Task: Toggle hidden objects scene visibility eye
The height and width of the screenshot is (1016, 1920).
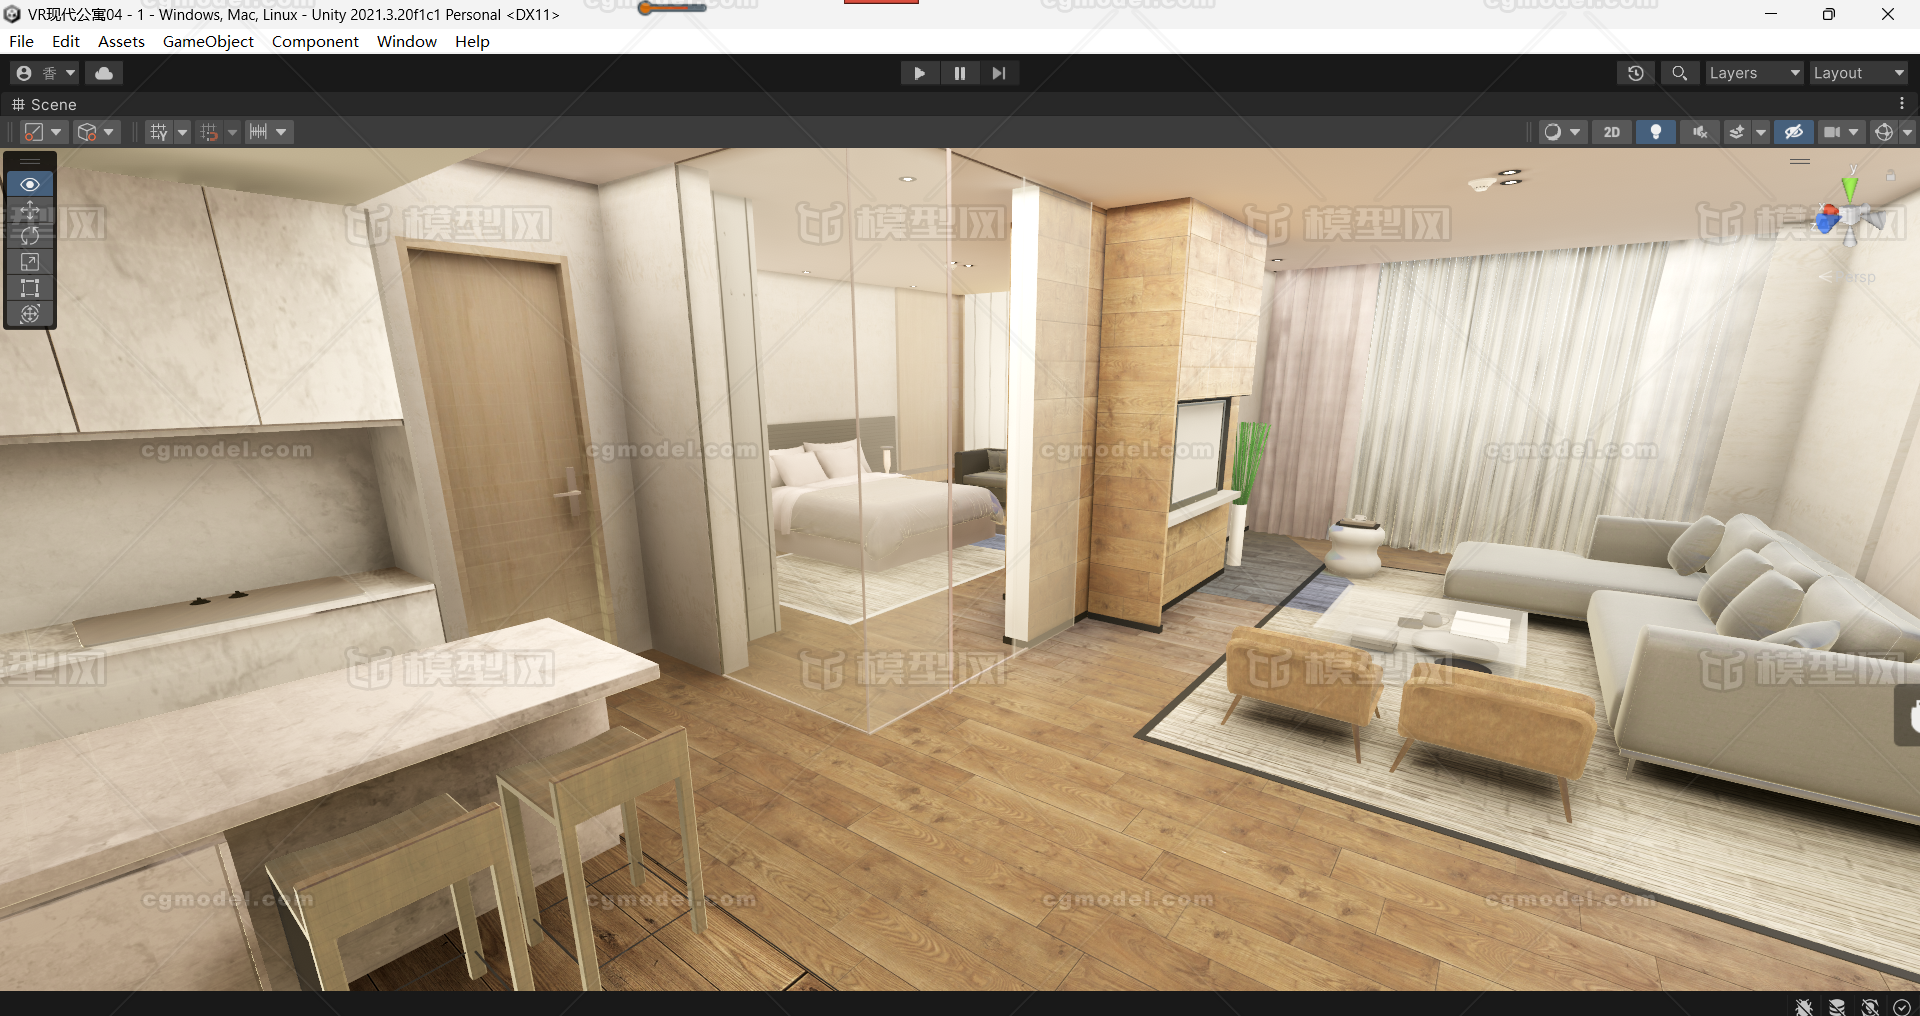Action: [1794, 132]
